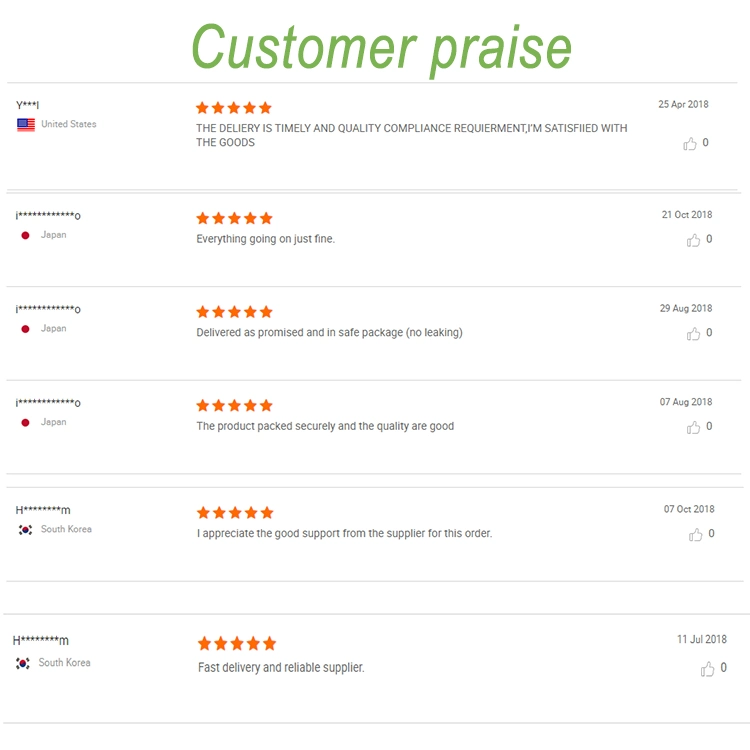
Task: Click thumbs-up on 11 Jul 2018 review
Action: tap(707, 669)
